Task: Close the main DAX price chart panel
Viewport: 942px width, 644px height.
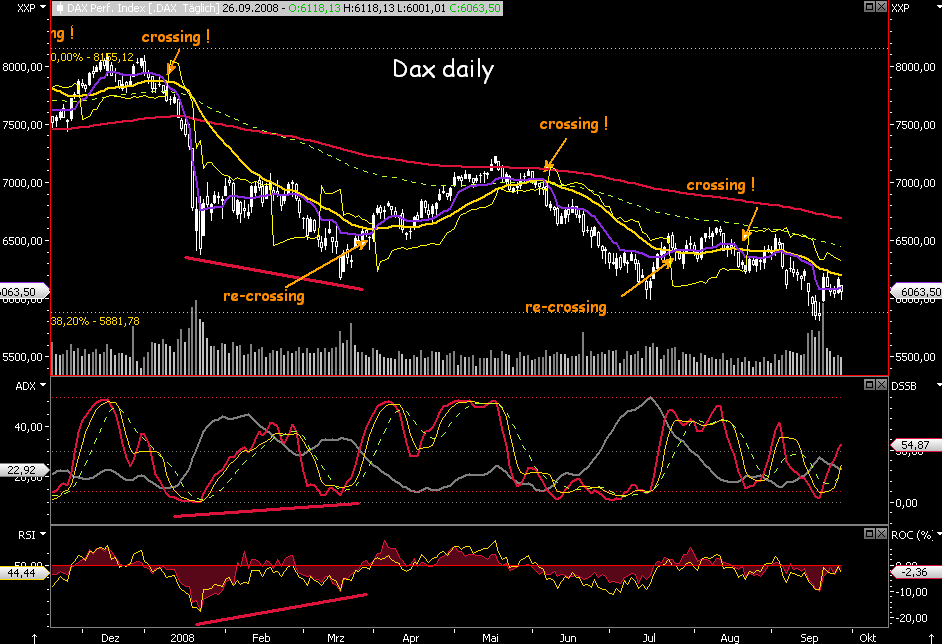Action: click(881, 7)
